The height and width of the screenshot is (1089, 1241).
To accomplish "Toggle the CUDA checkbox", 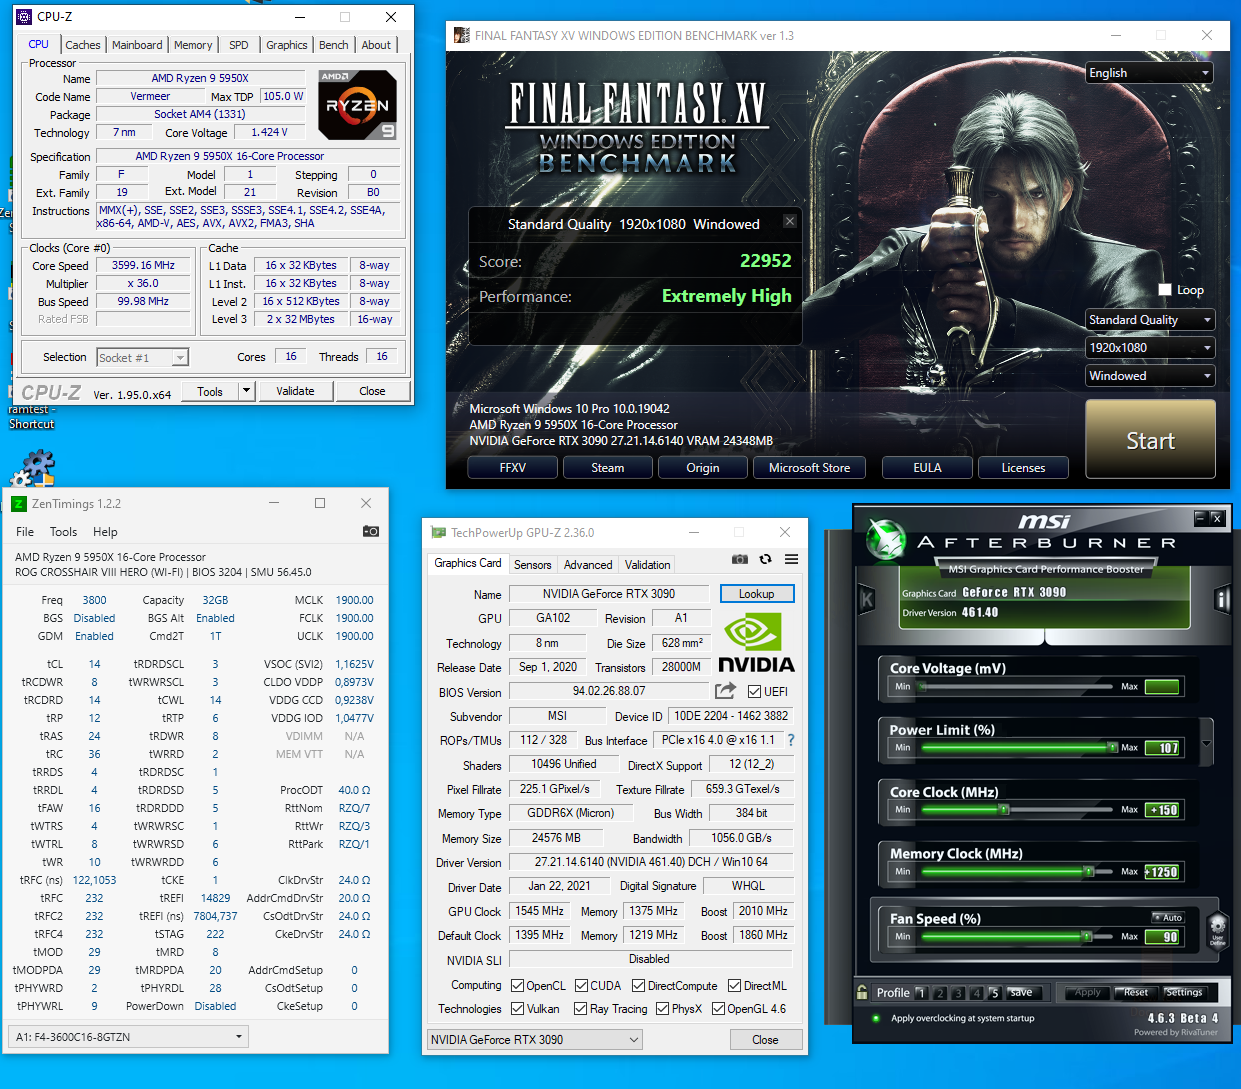I will tap(581, 986).
